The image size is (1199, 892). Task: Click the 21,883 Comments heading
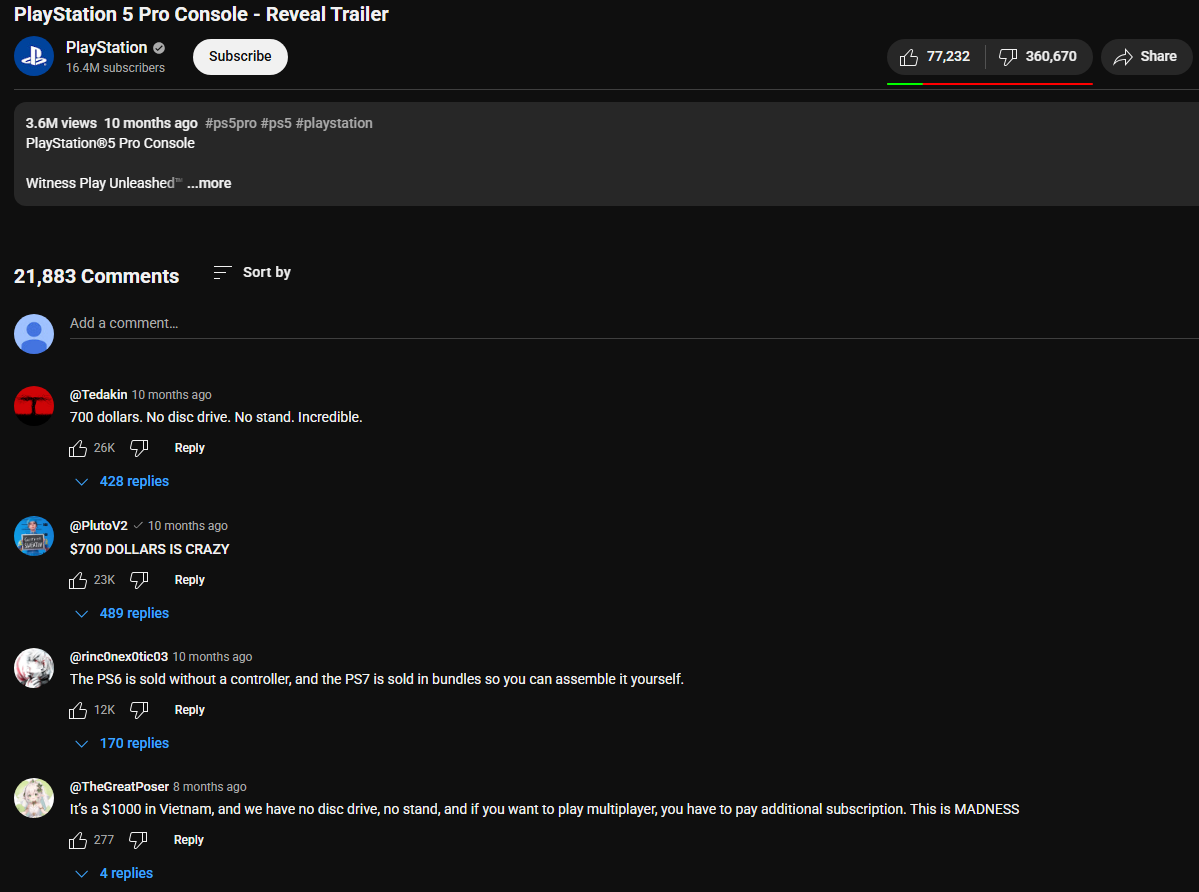pyautogui.click(x=96, y=276)
